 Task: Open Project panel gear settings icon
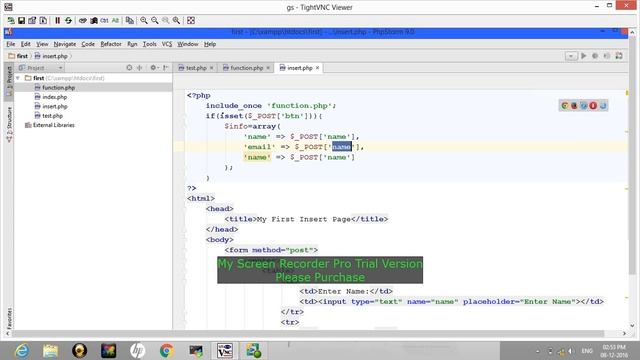[153, 68]
